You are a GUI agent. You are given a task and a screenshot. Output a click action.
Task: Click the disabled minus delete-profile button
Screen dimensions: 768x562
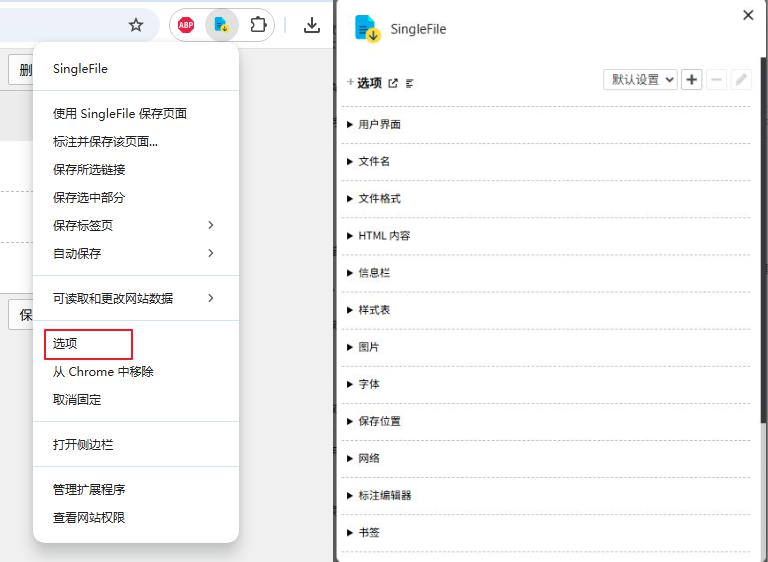tap(716, 79)
